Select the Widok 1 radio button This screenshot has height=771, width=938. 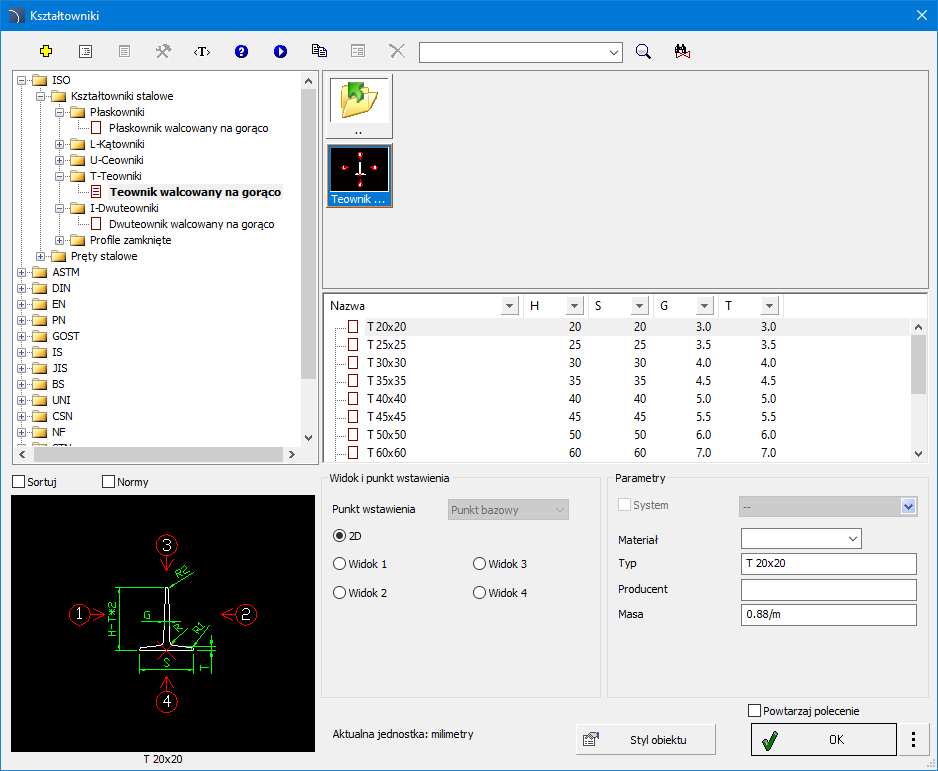[340, 564]
